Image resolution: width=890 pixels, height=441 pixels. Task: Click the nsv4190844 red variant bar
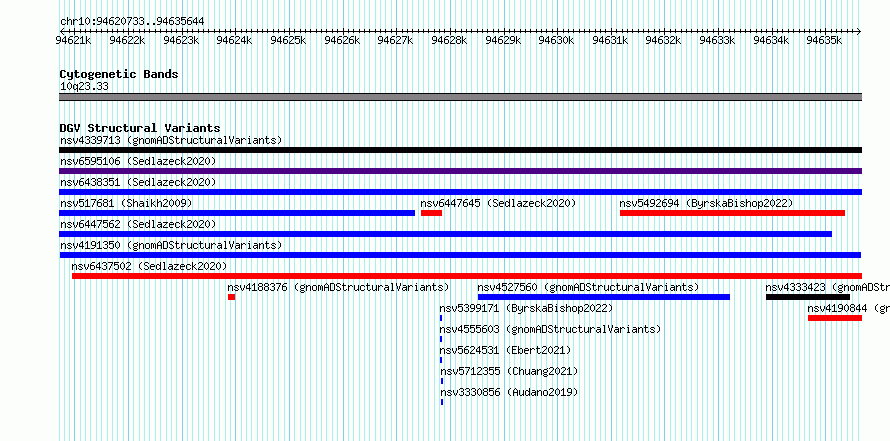[835, 318]
